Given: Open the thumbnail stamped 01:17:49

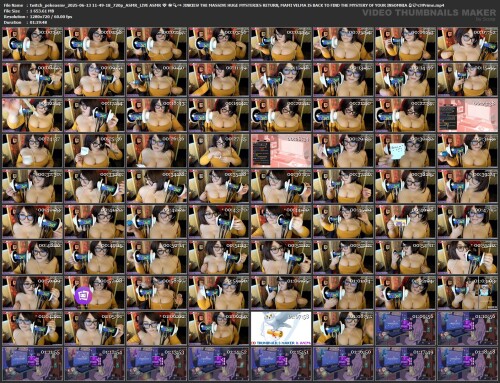Looking at the screenshot, I should (406, 364).
